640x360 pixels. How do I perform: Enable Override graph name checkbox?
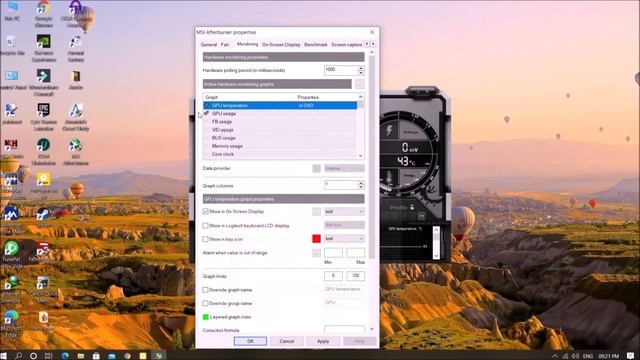tap(205, 290)
